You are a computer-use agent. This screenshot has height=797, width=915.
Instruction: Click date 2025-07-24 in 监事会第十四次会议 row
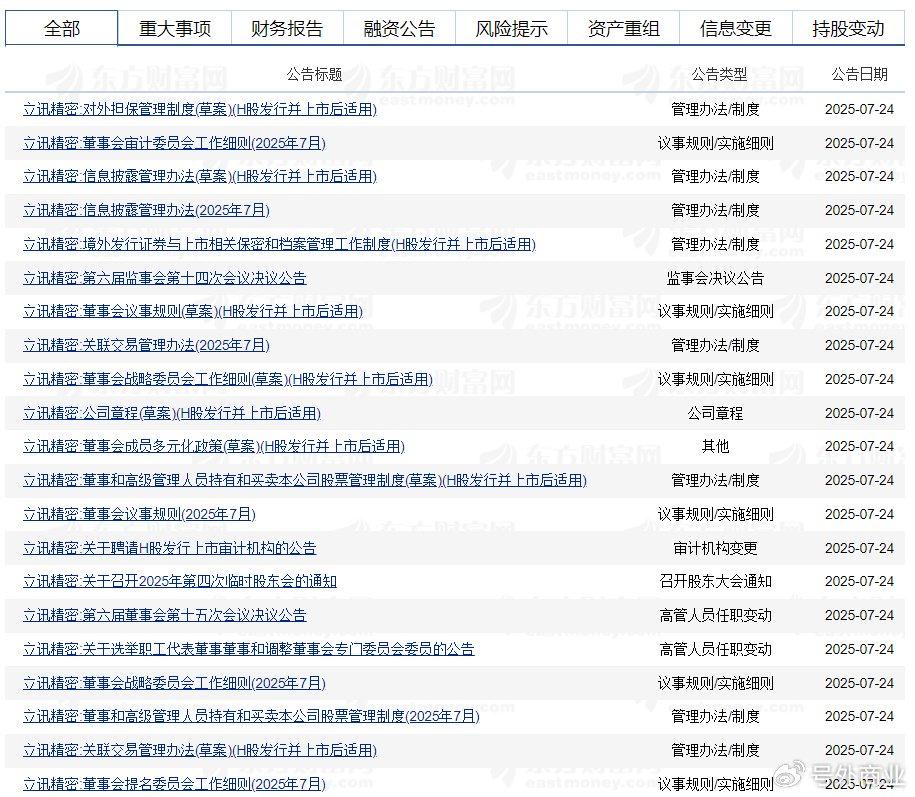pyautogui.click(x=859, y=278)
